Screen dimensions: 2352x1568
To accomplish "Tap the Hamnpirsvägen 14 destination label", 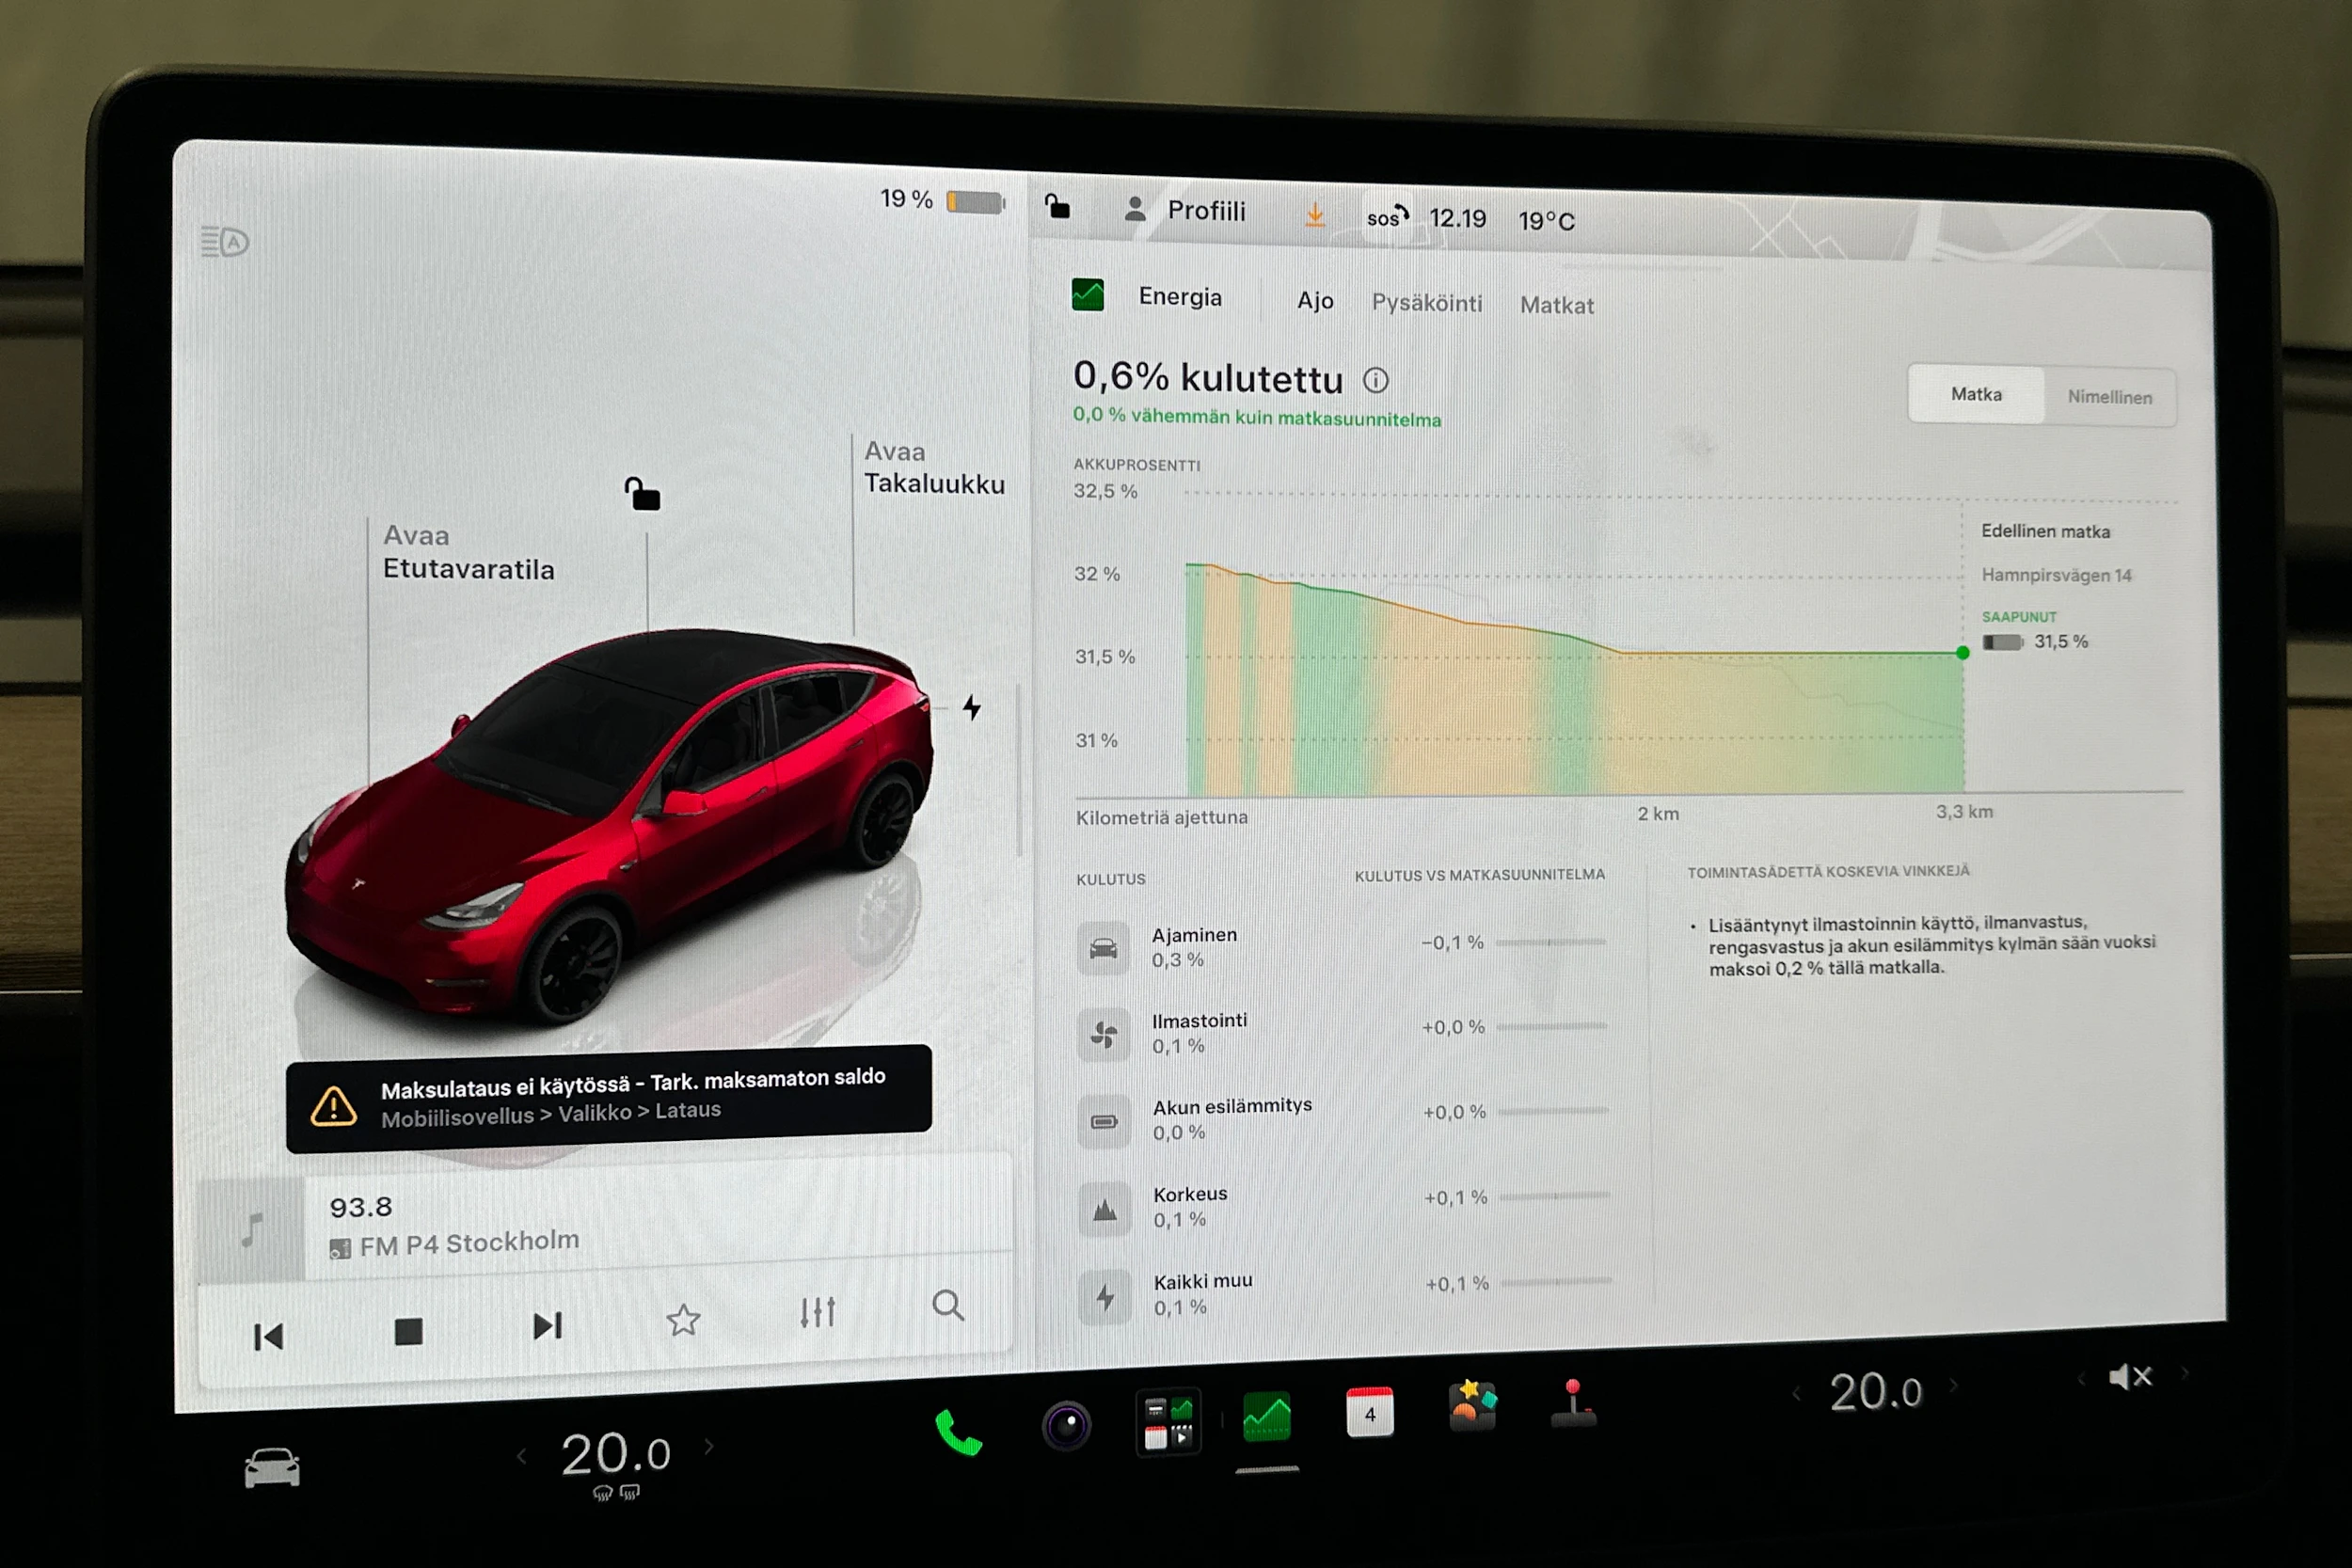I will click(x=2056, y=575).
